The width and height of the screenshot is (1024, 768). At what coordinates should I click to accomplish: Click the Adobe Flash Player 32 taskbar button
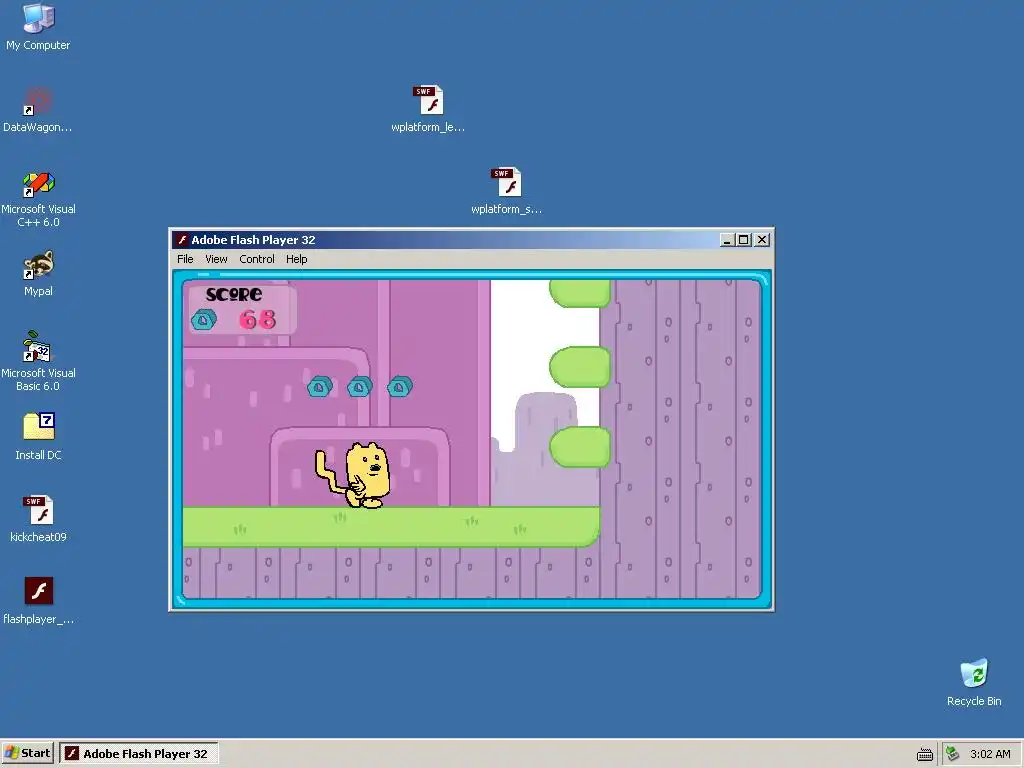[x=138, y=754]
